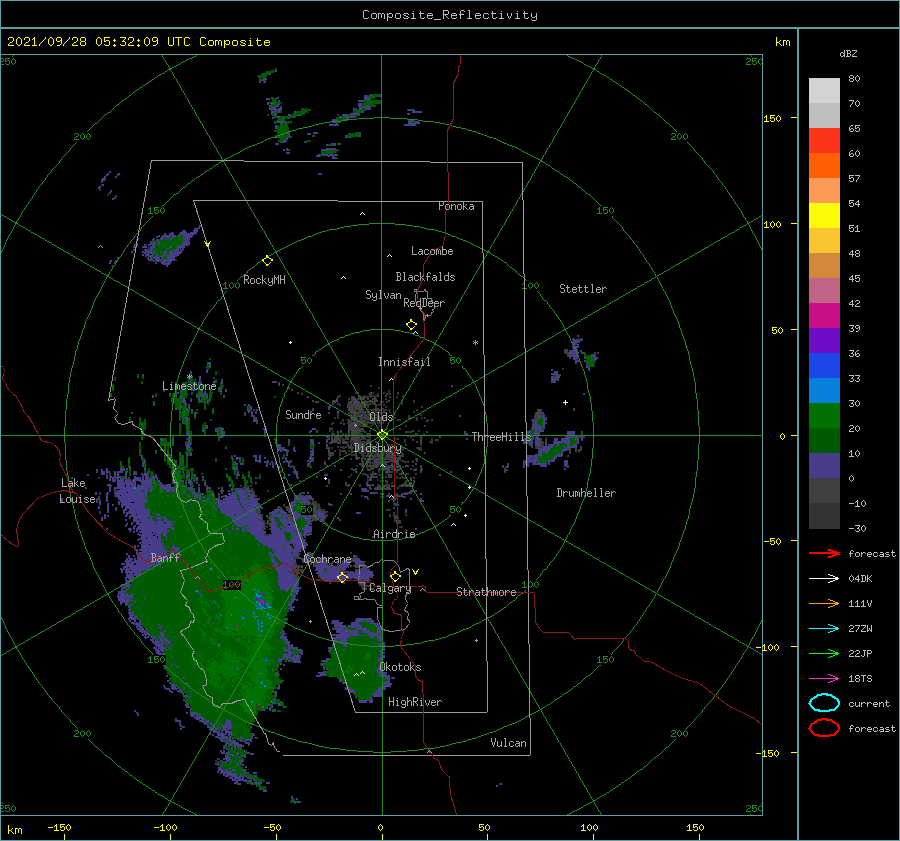This screenshot has width=900, height=841.
Task: Click the yellow diamond marker below Cochrane
Action: pos(342,577)
